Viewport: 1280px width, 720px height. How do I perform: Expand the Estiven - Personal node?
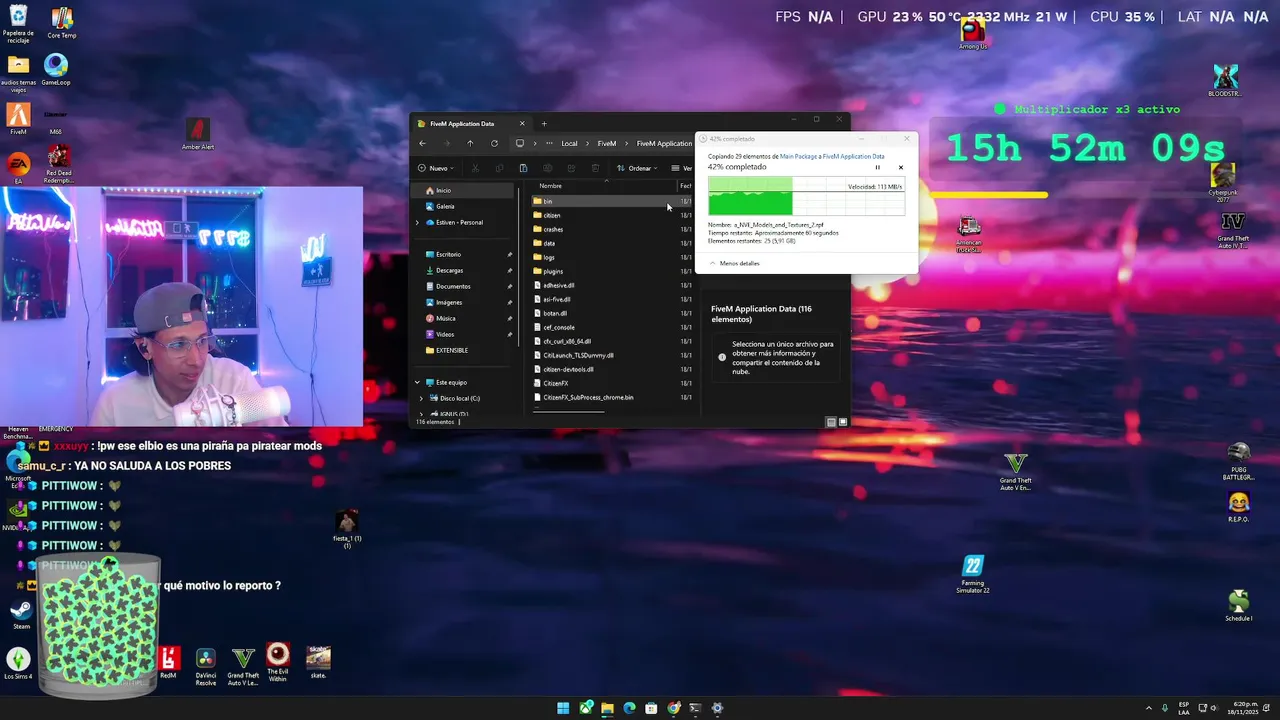tap(417, 222)
